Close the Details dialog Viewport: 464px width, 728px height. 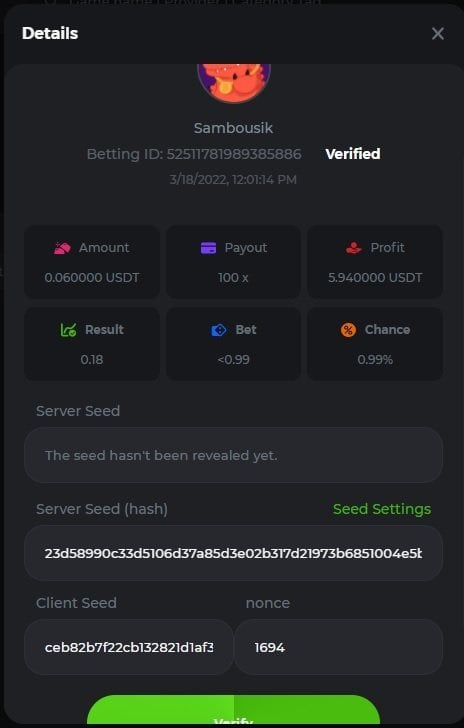coord(438,33)
